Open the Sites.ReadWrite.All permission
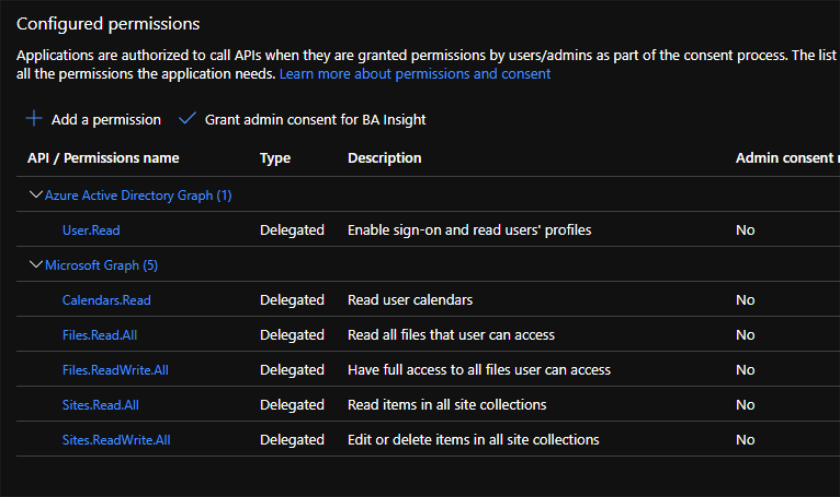 pyautogui.click(x=116, y=440)
